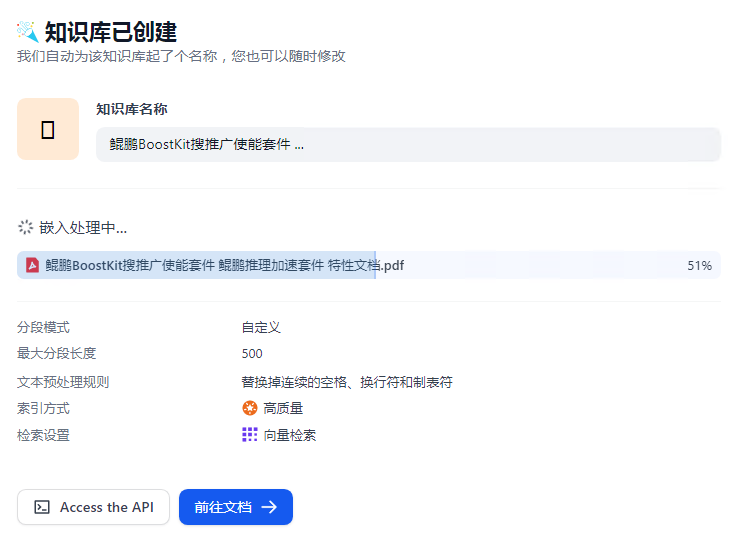This screenshot has width=734, height=548.
Task: Click the high quality 高质量 orange icon
Action: [x=250, y=408]
